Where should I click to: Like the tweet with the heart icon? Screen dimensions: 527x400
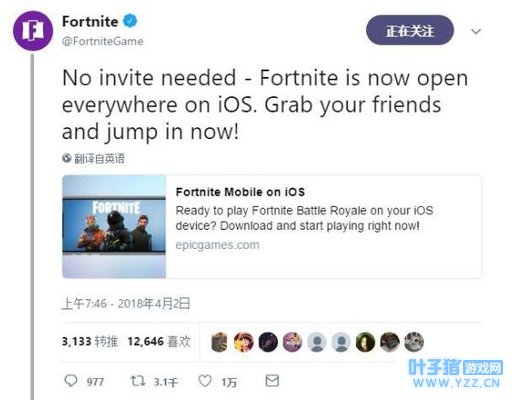click(x=205, y=381)
